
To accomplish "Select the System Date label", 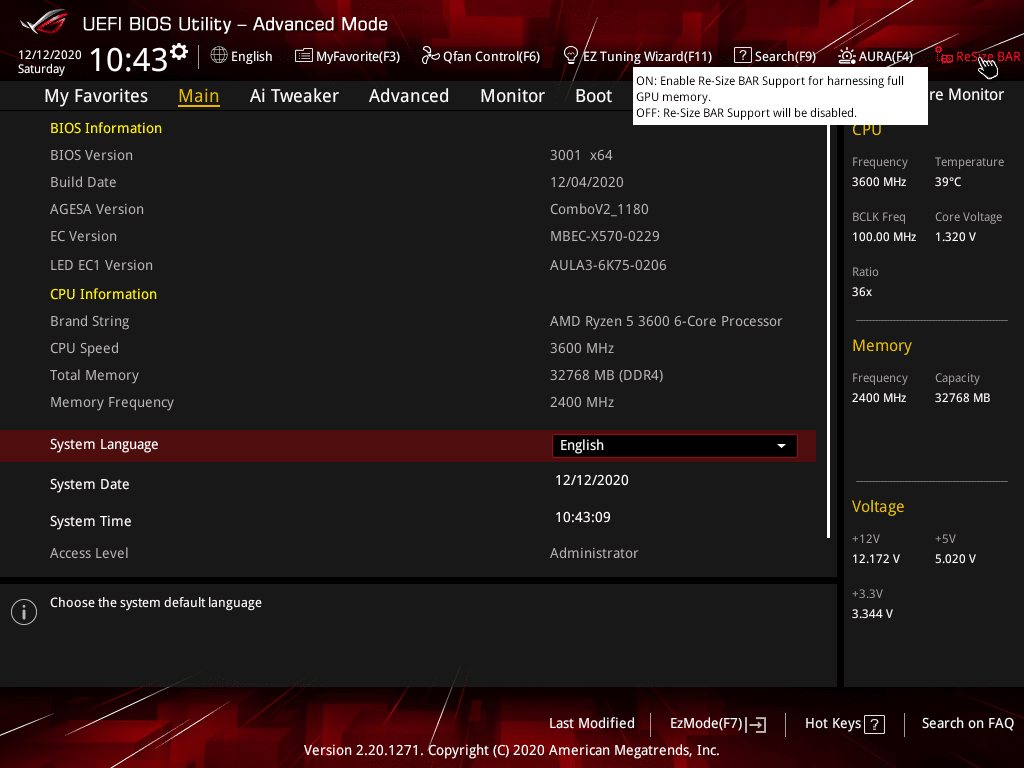I will click(89, 485).
